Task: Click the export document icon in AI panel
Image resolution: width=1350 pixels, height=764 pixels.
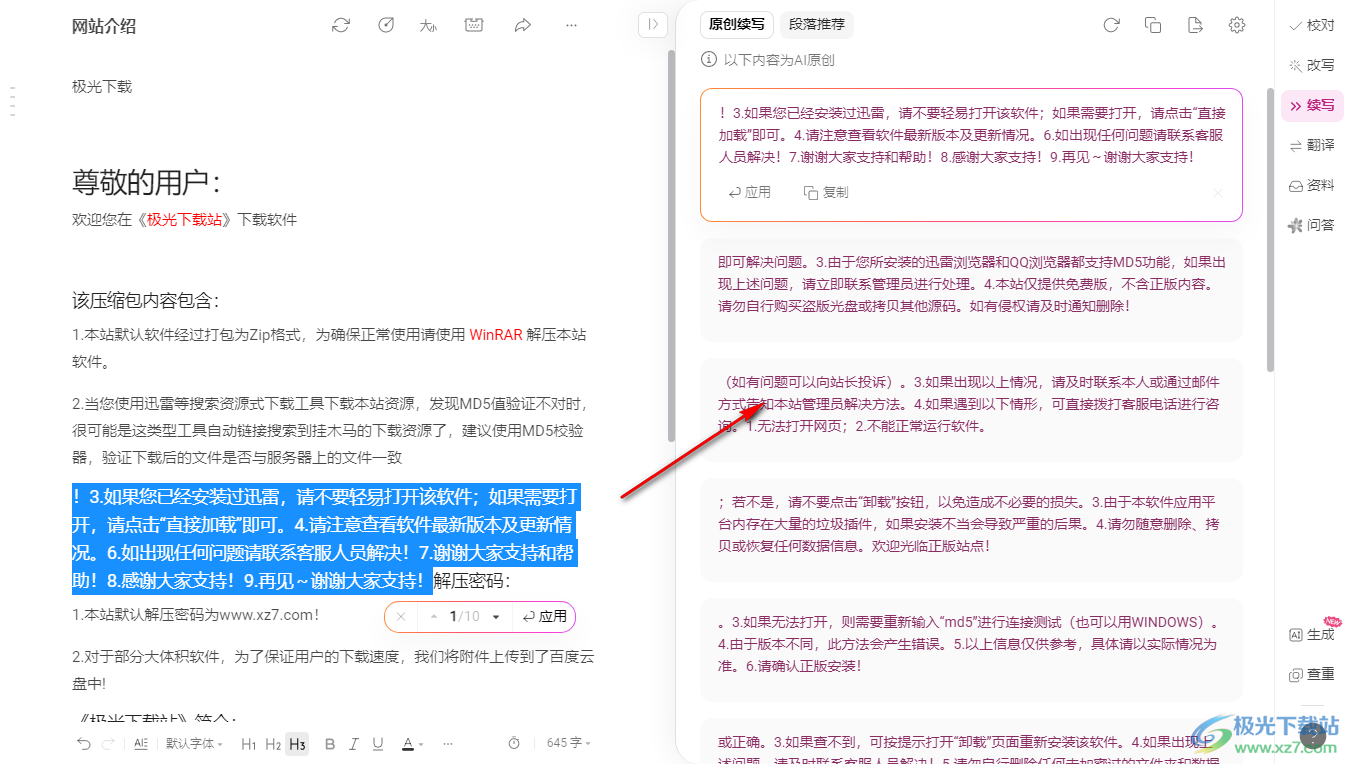Action: click(x=1195, y=25)
